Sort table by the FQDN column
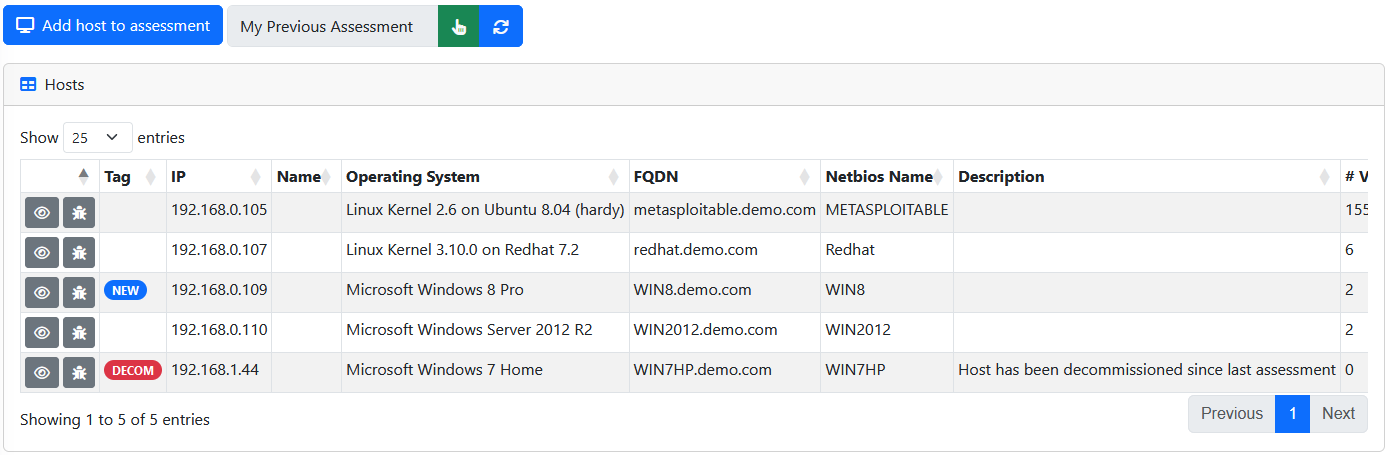Image resolution: width=1386 pixels, height=455 pixels. (725, 177)
